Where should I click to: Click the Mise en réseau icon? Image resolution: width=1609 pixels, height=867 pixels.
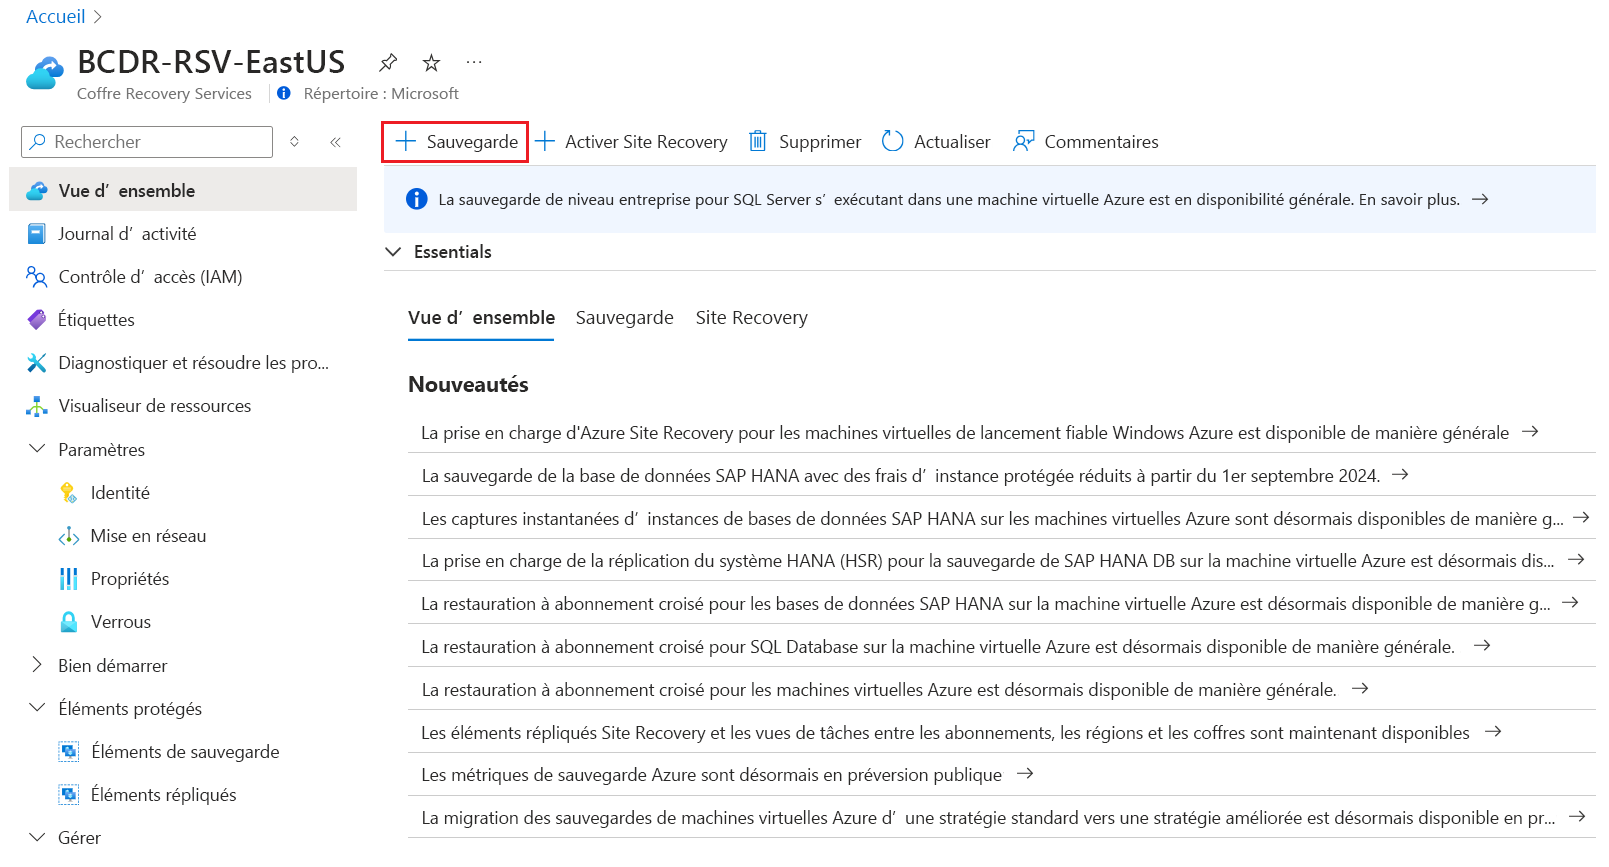point(69,536)
